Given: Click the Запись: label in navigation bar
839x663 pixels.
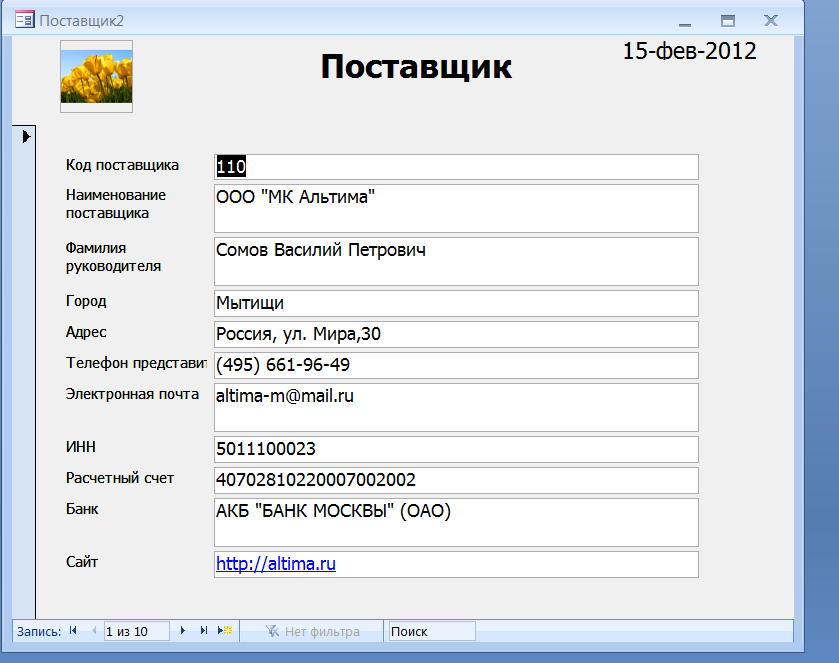Looking at the screenshot, I should 39,631.
